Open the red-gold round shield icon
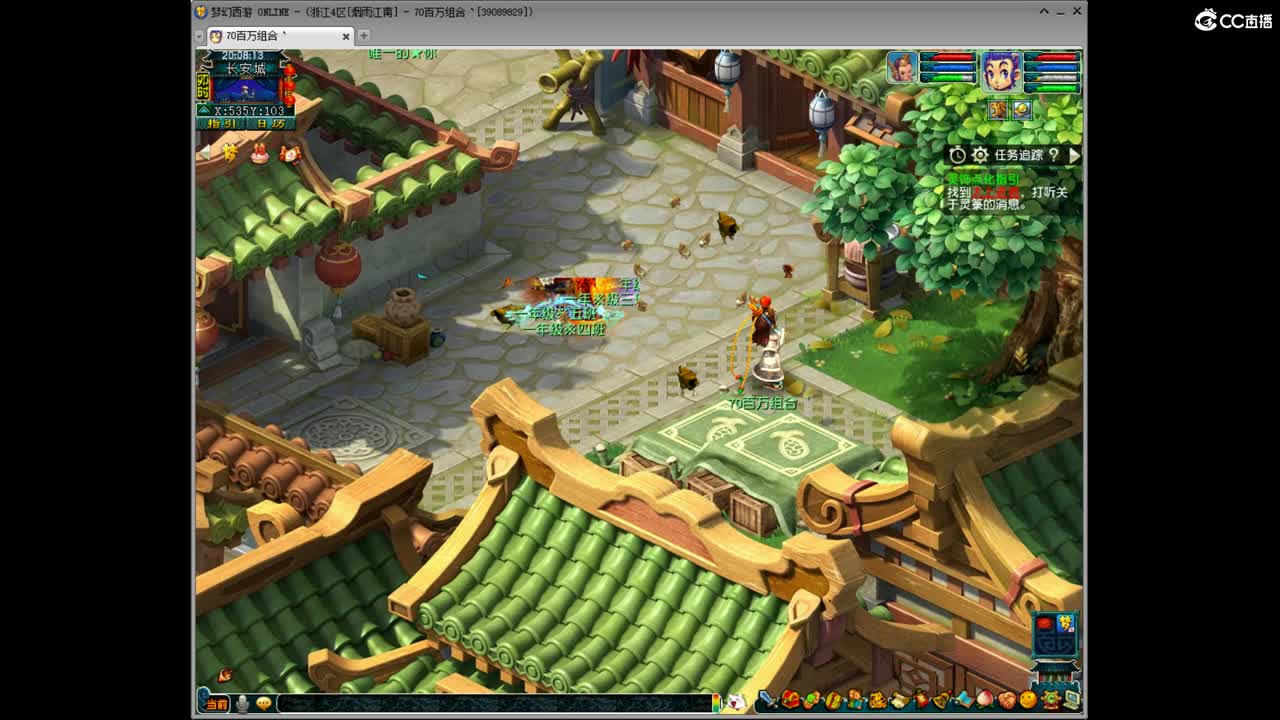 point(833,700)
